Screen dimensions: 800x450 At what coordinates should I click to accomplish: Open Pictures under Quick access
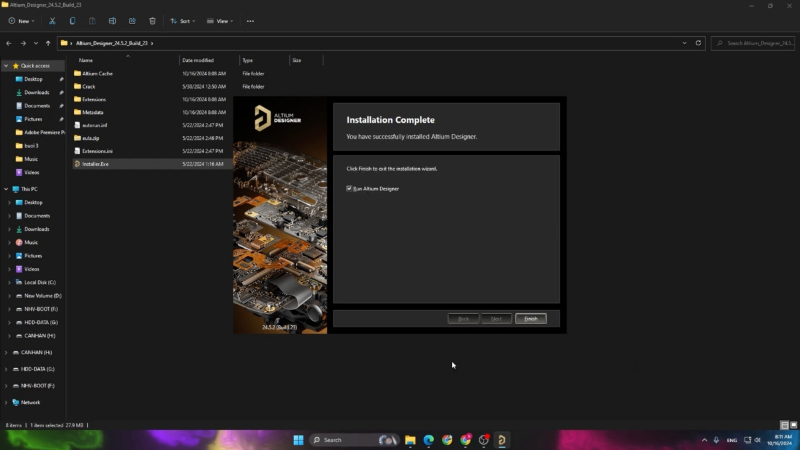coord(33,119)
